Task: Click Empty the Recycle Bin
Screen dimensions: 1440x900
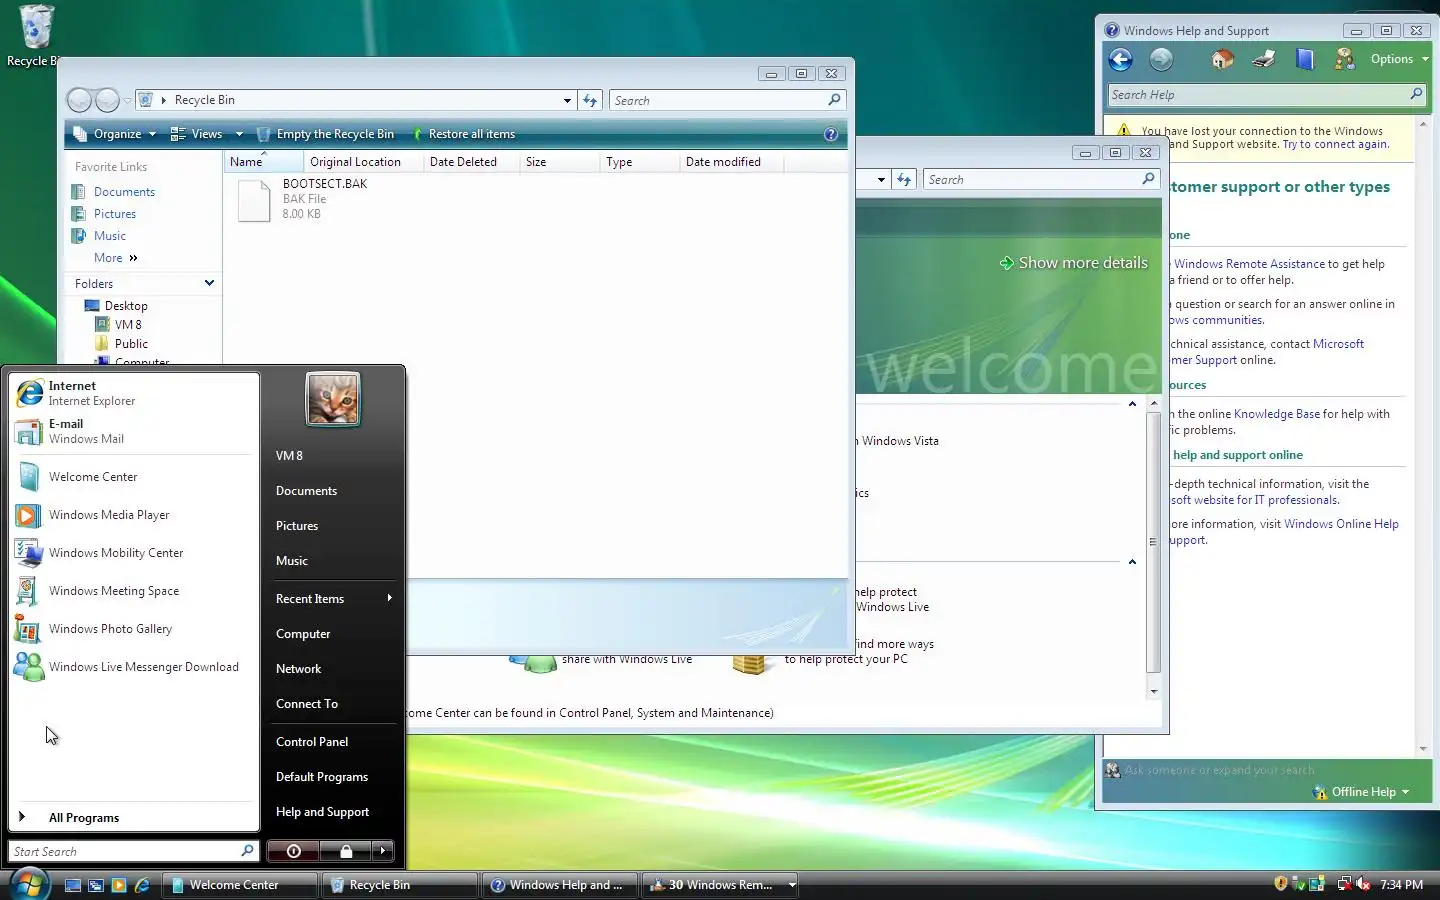Action: [325, 134]
